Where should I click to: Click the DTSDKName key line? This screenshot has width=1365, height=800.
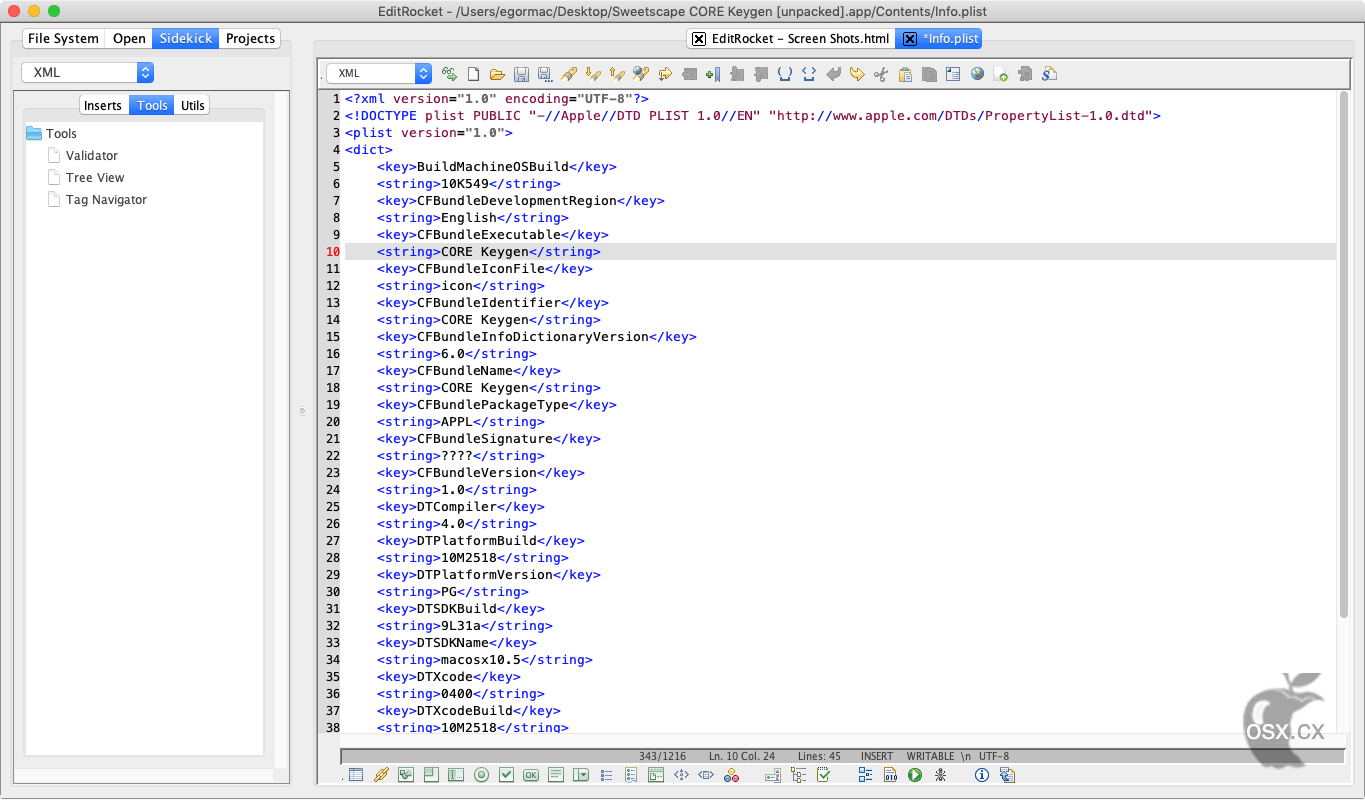(456, 643)
